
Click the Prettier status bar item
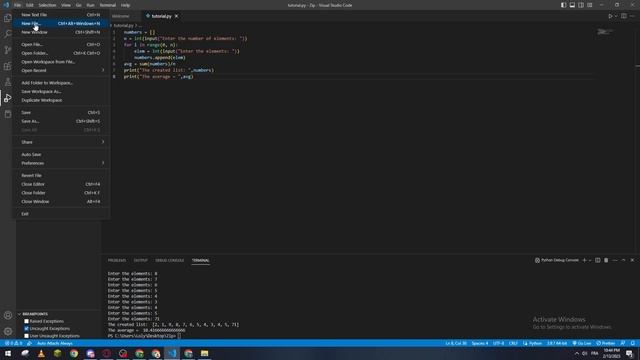point(606,343)
